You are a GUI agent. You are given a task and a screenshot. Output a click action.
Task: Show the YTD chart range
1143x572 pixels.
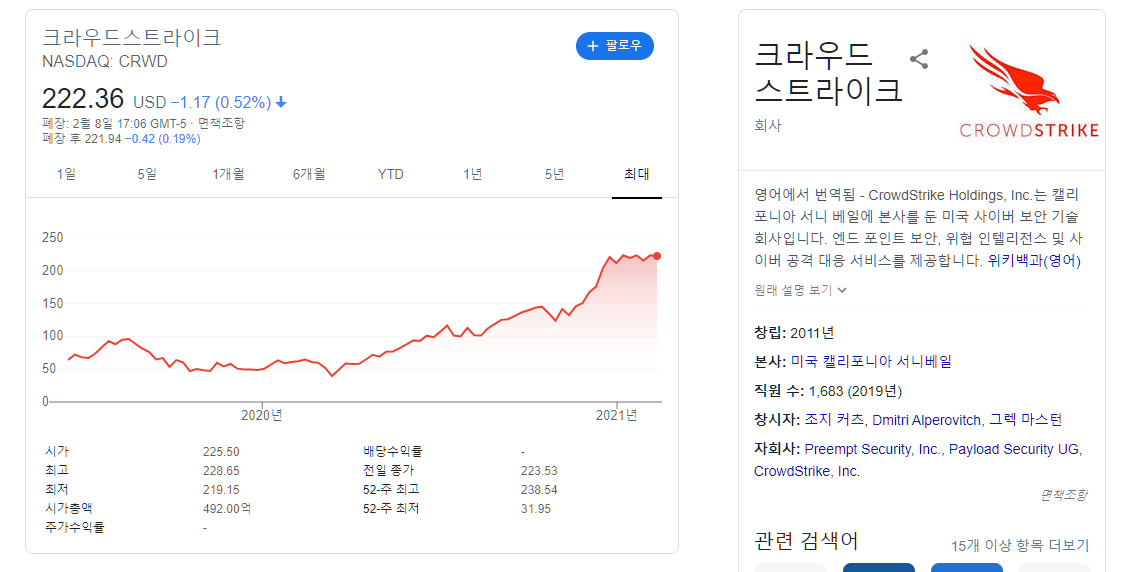pyautogui.click(x=391, y=174)
